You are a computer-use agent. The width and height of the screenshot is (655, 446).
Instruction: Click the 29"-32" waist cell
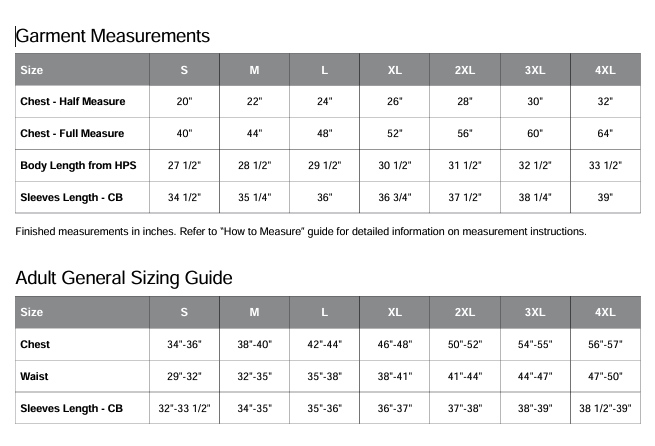184,376
